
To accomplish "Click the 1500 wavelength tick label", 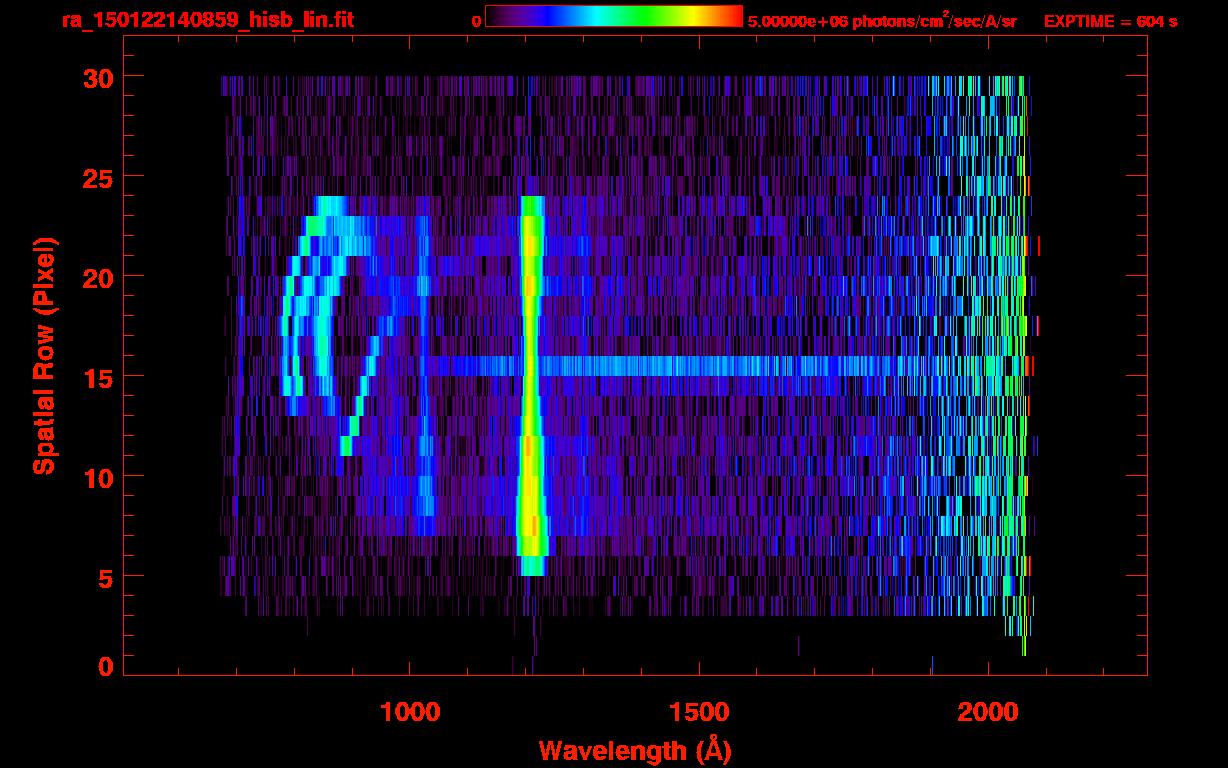I will 699,712.
